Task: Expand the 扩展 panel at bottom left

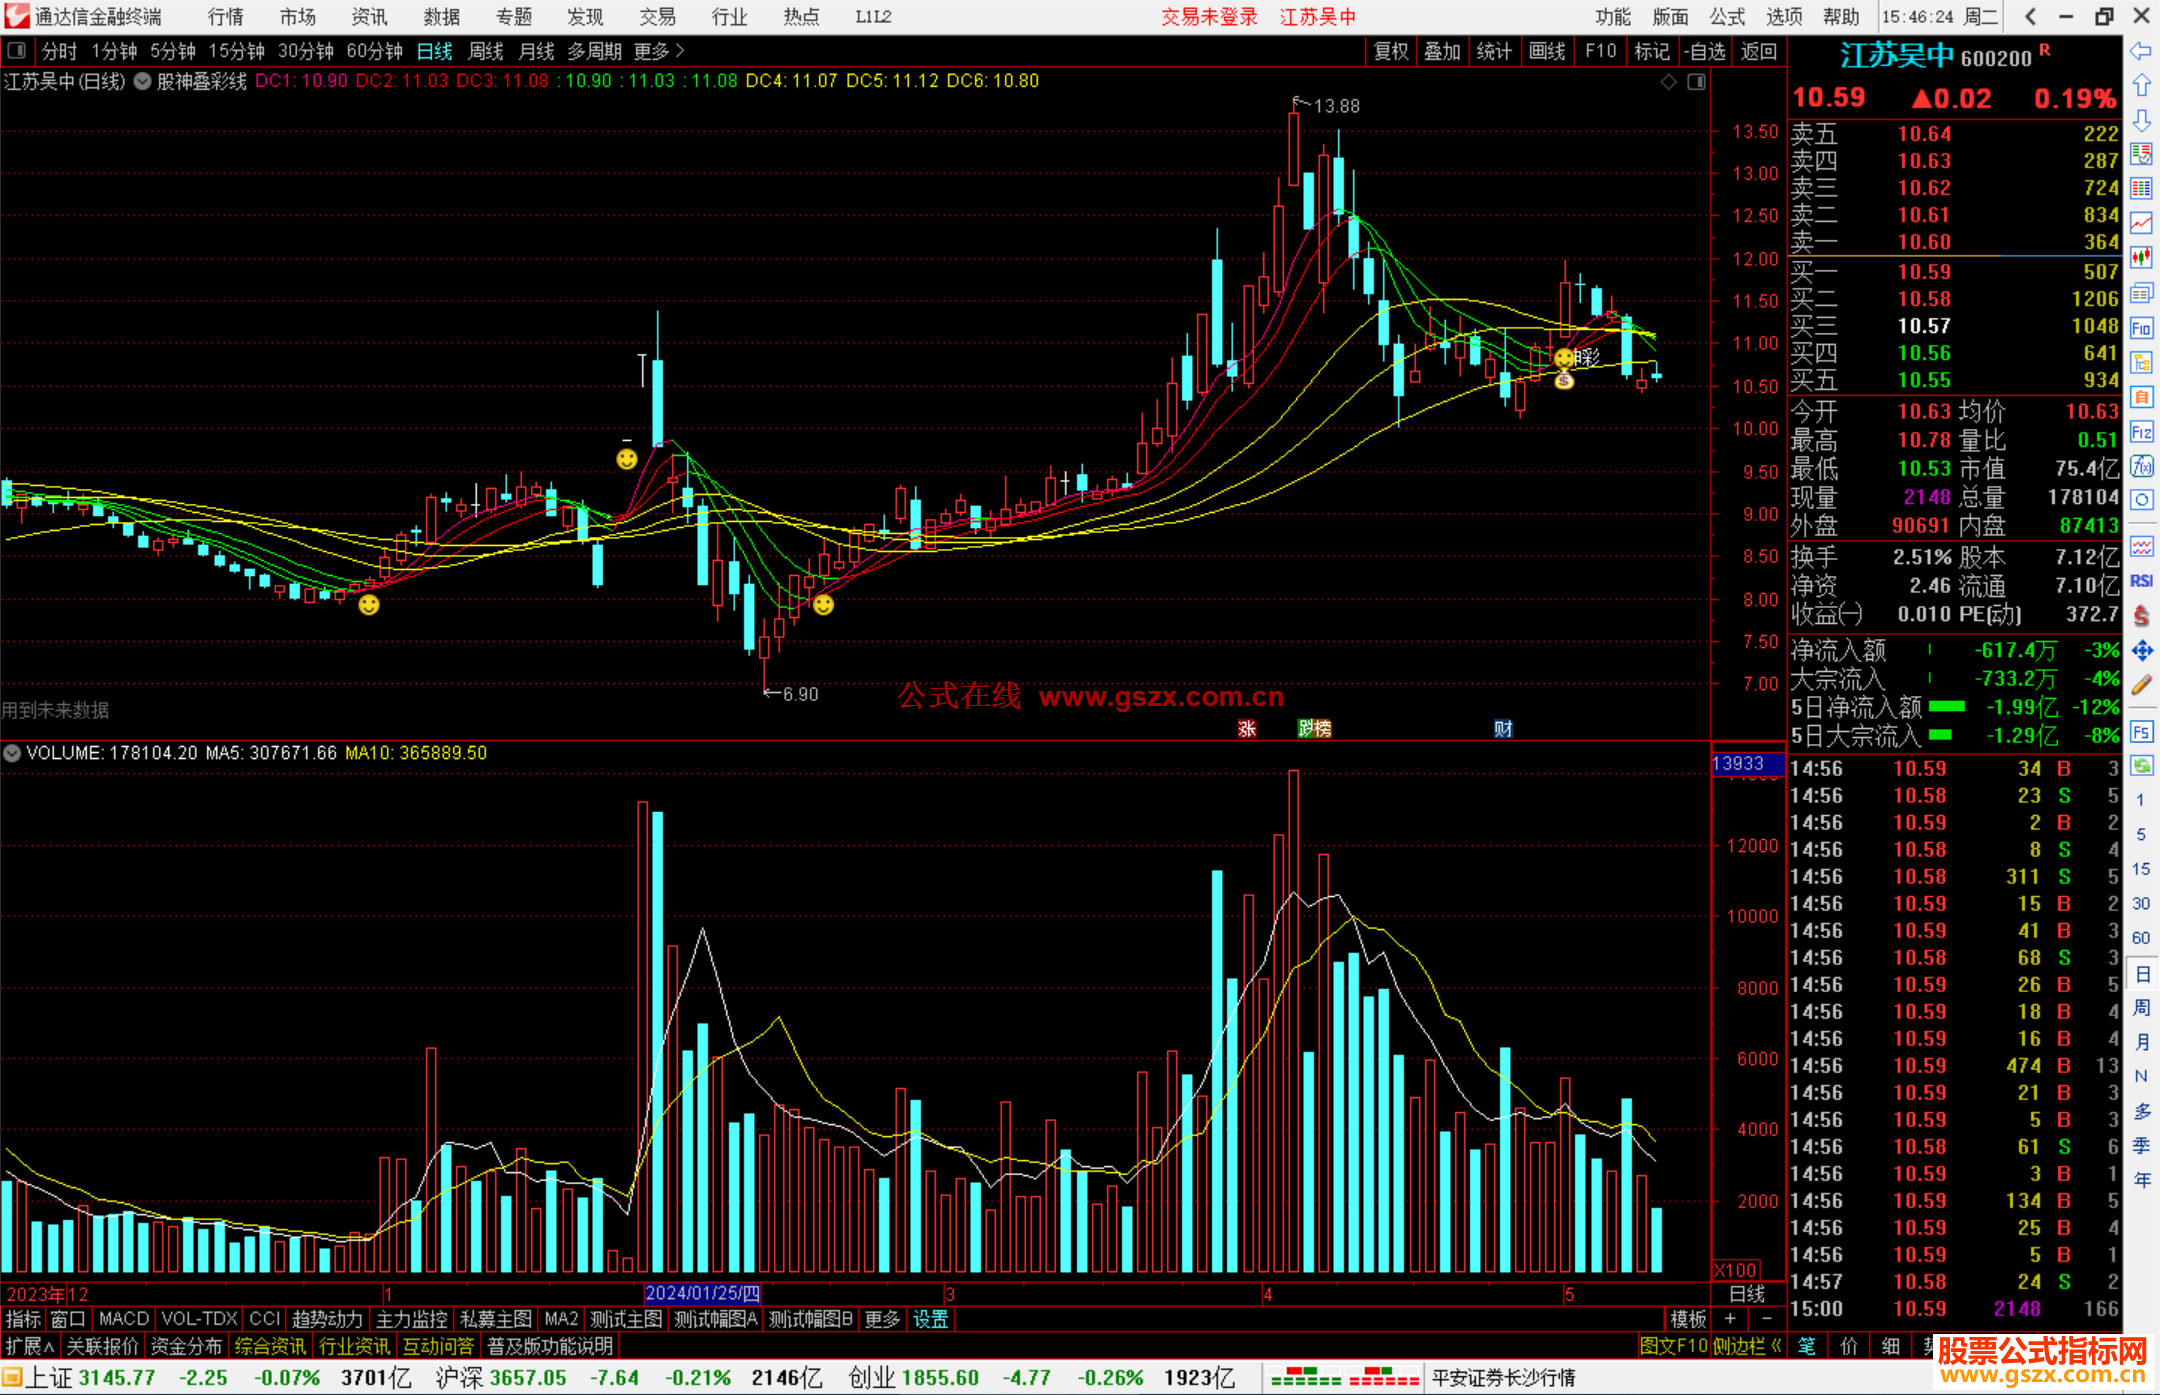Action: 29,1346
